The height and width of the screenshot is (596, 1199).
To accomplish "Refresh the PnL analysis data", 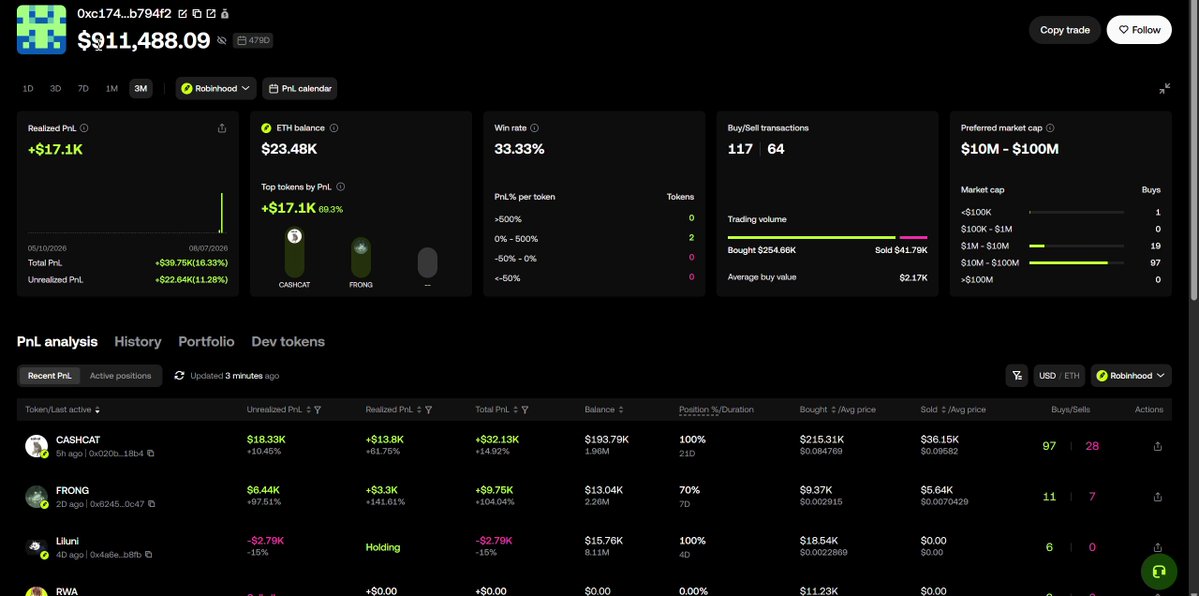I will coord(180,376).
